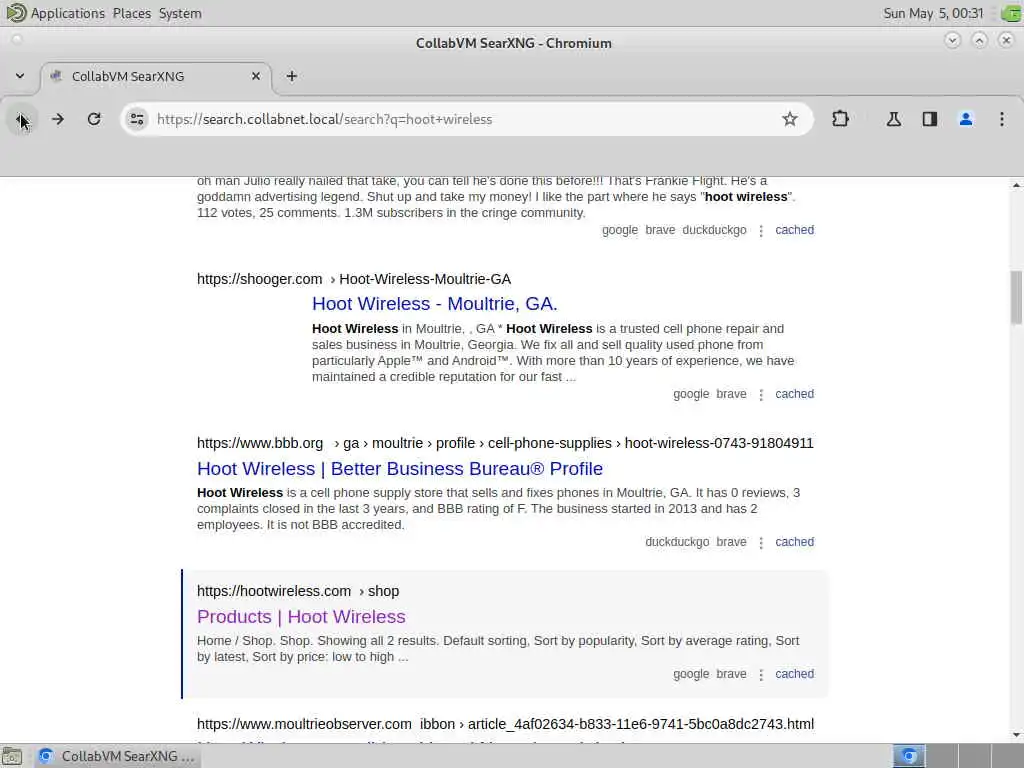Click https://www.bbb.org URL text
Screen dimensions: 1024x768
click(x=260, y=443)
